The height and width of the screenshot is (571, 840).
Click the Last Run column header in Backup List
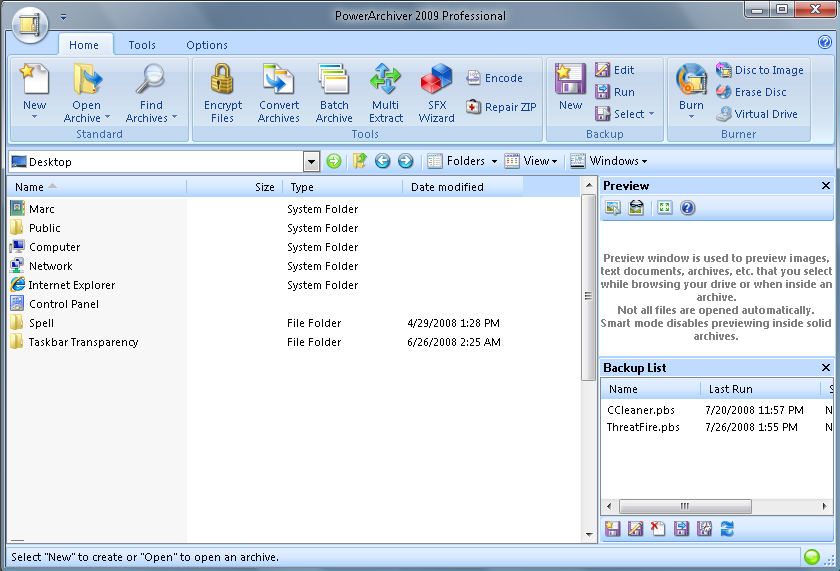click(760, 389)
